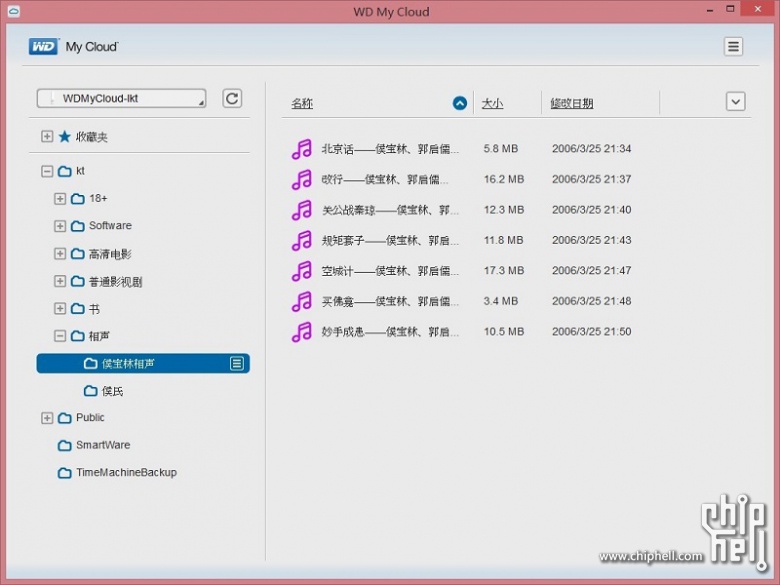Click music icon for 关公战秦琼 file

pos(301,210)
